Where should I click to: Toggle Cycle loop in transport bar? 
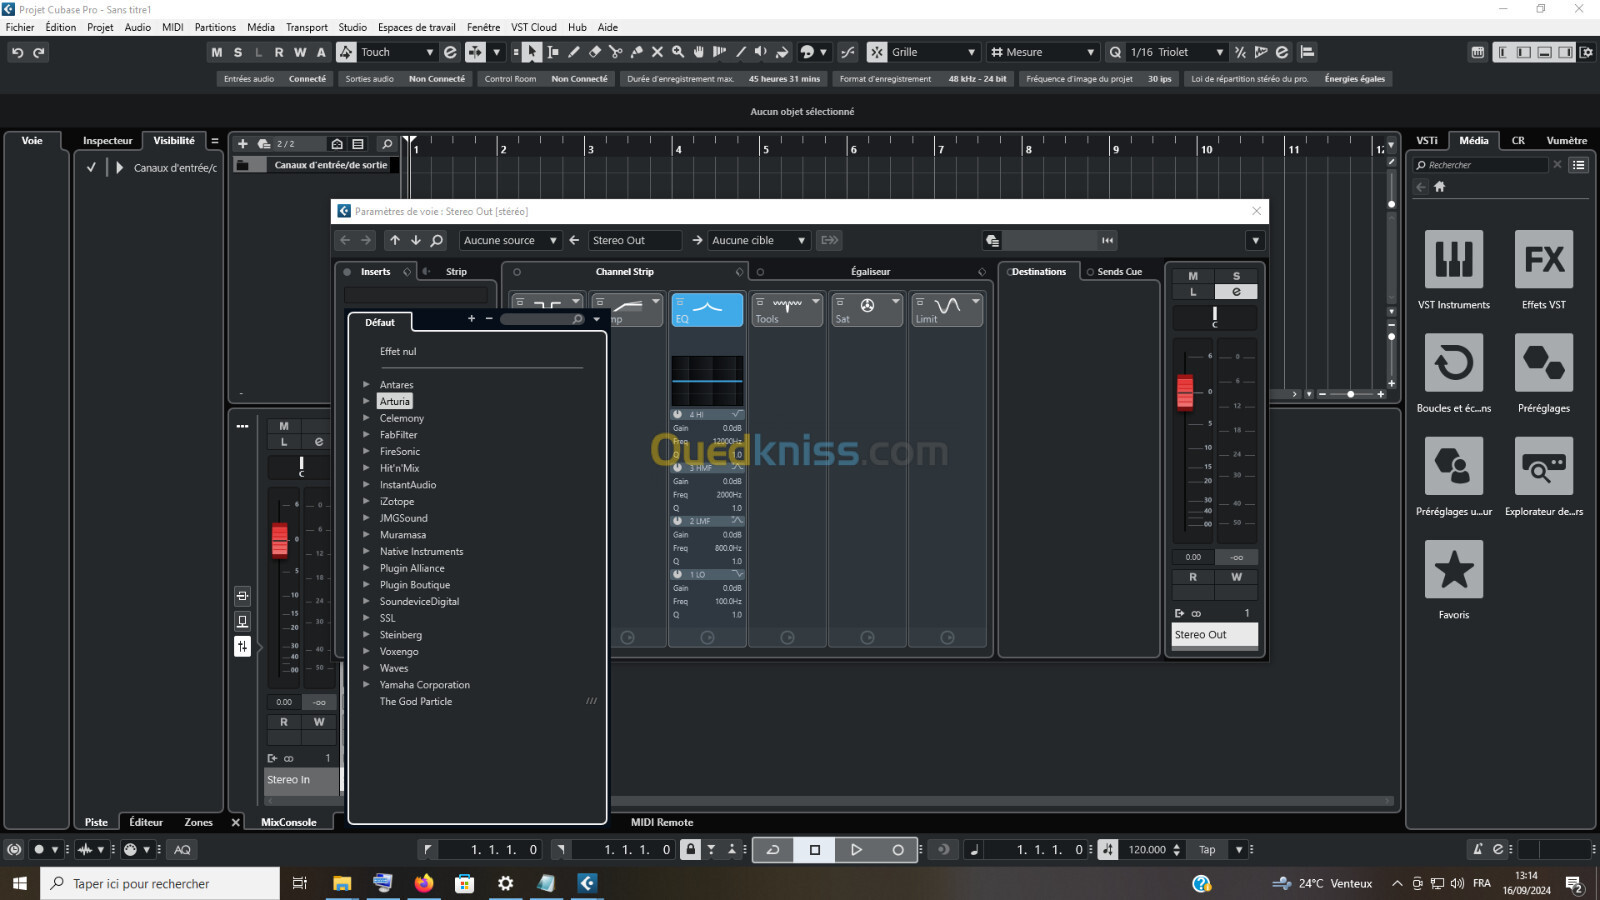click(773, 850)
